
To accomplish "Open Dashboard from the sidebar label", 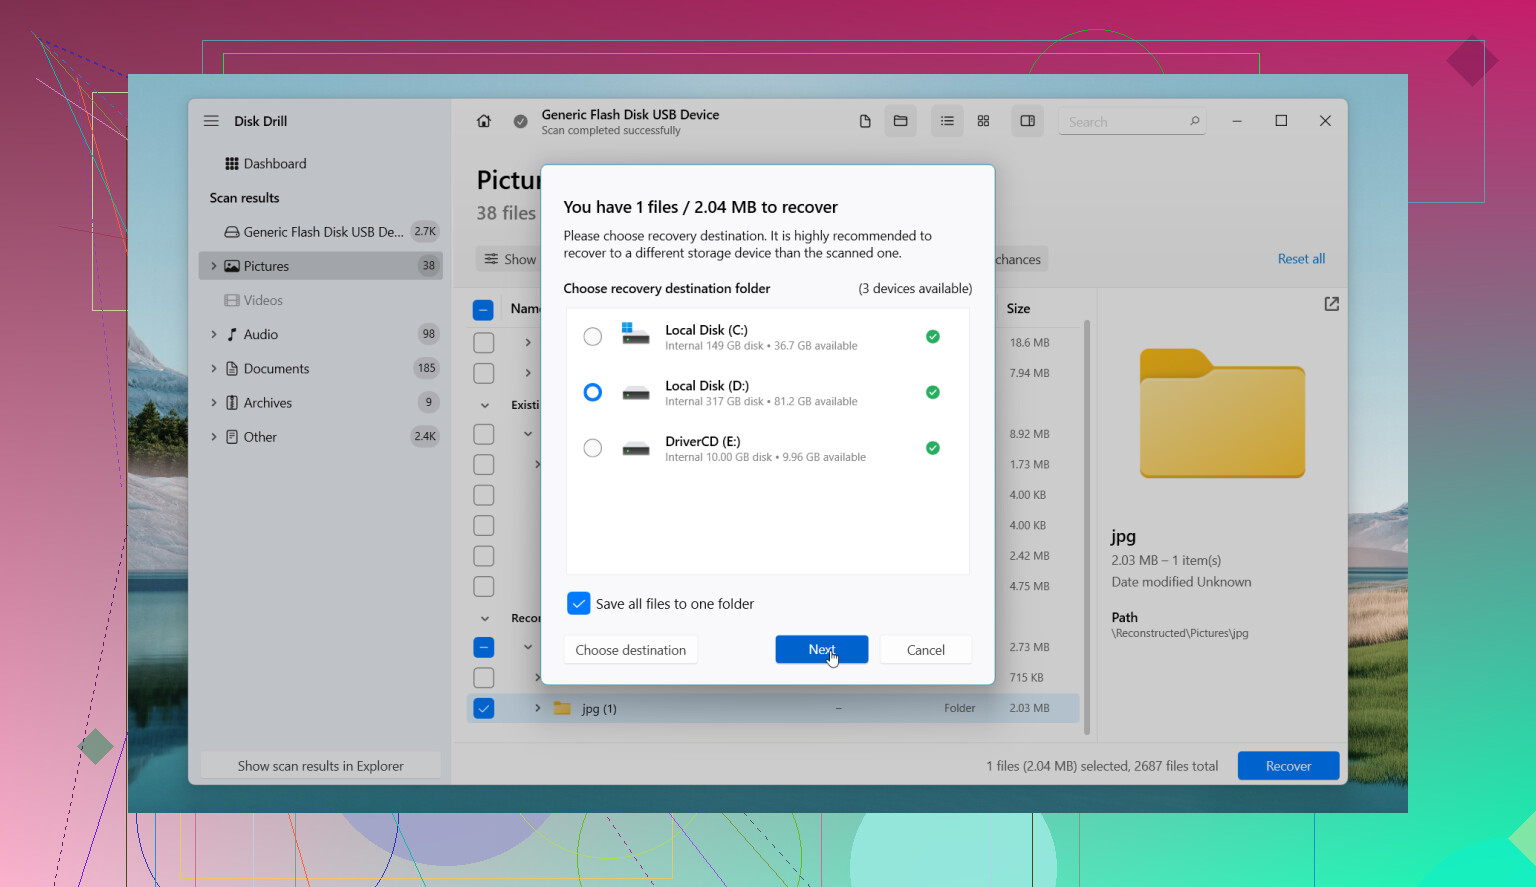I will click(x=275, y=164).
